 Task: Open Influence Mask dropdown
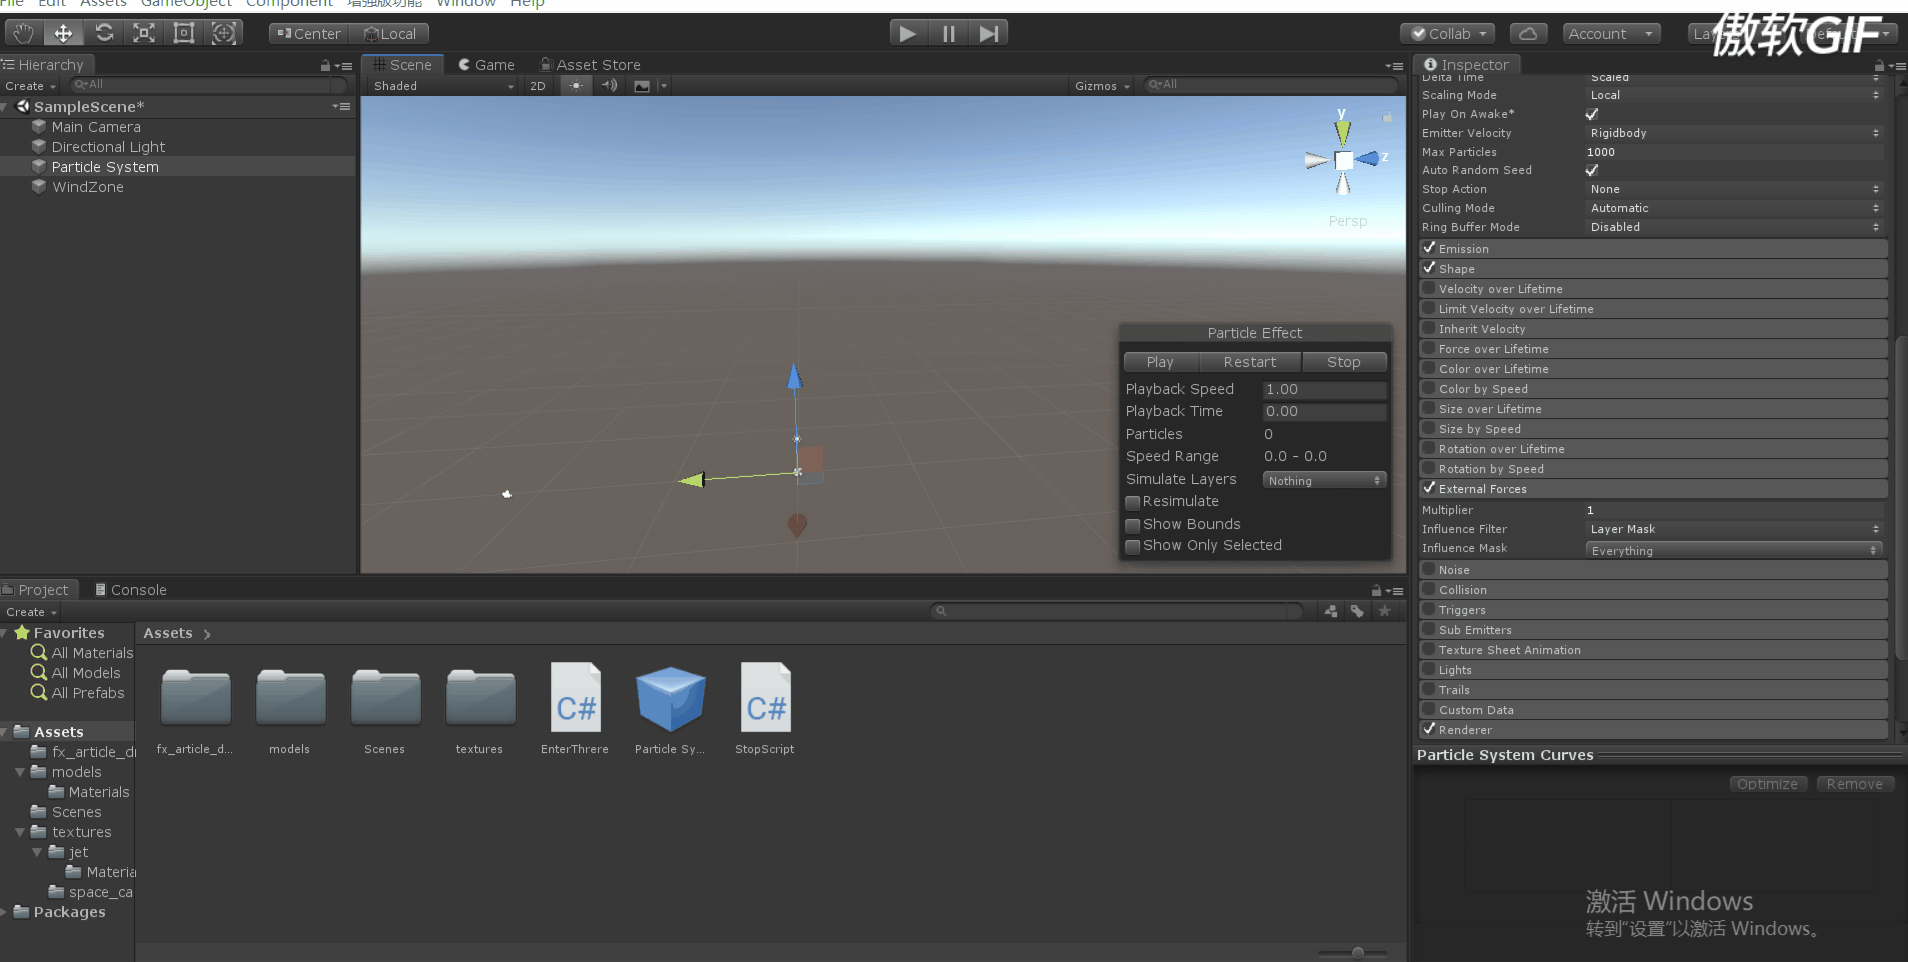(x=1735, y=550)
